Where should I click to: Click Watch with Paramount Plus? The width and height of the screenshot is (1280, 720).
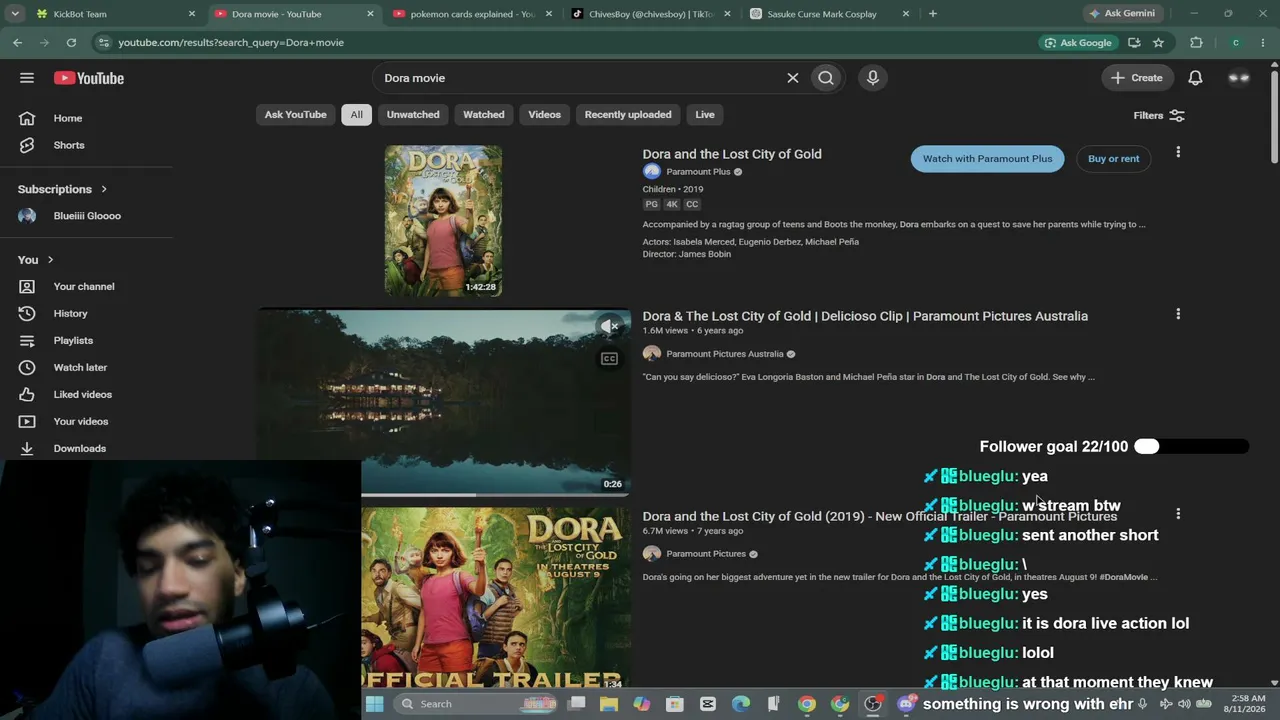tap(987, 159)
